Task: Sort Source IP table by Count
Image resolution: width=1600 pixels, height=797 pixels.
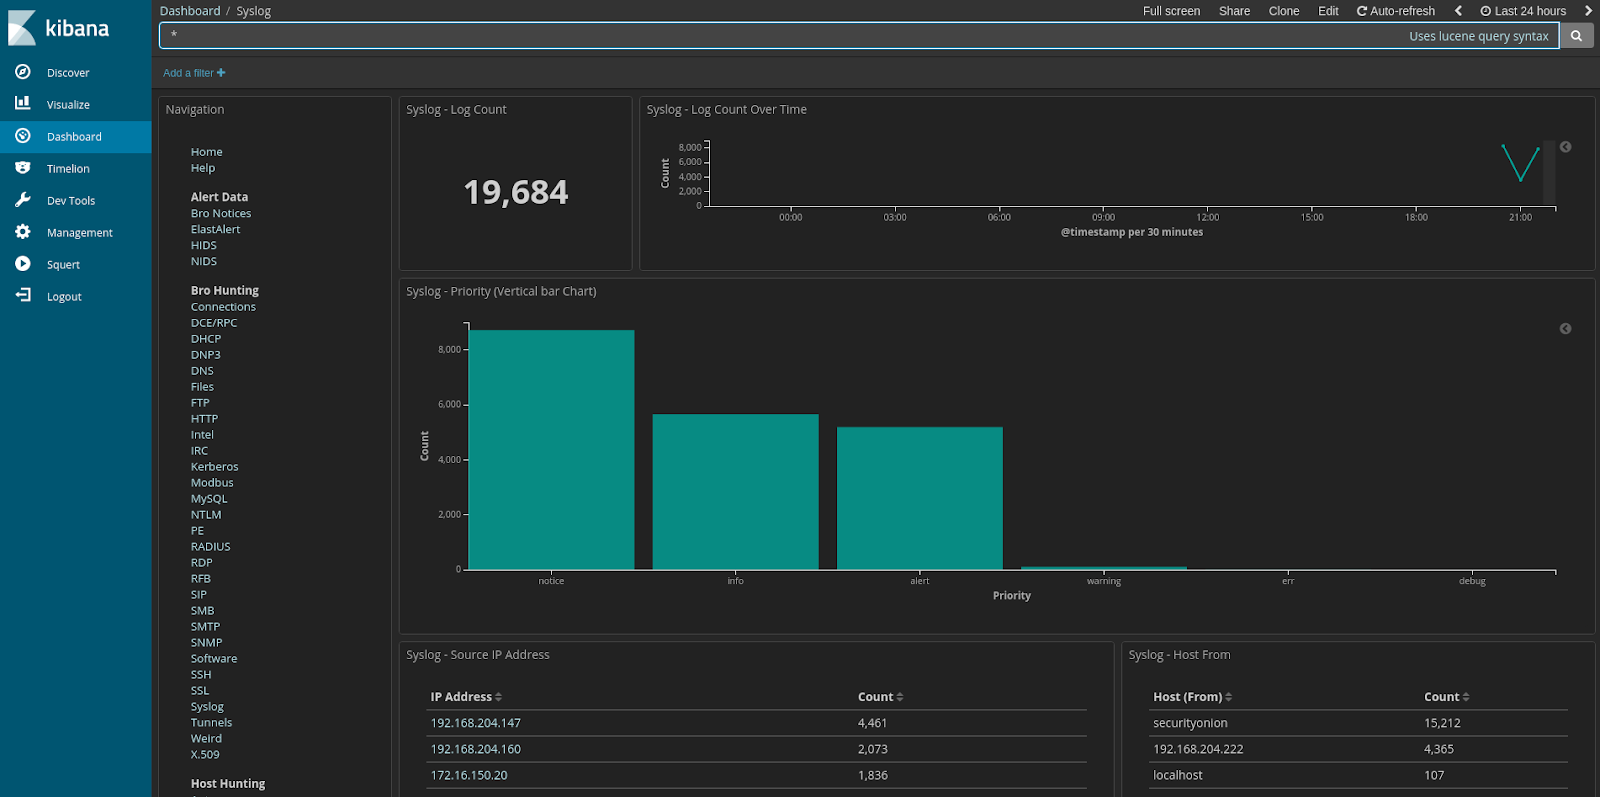Action: [x=880, y=697]
